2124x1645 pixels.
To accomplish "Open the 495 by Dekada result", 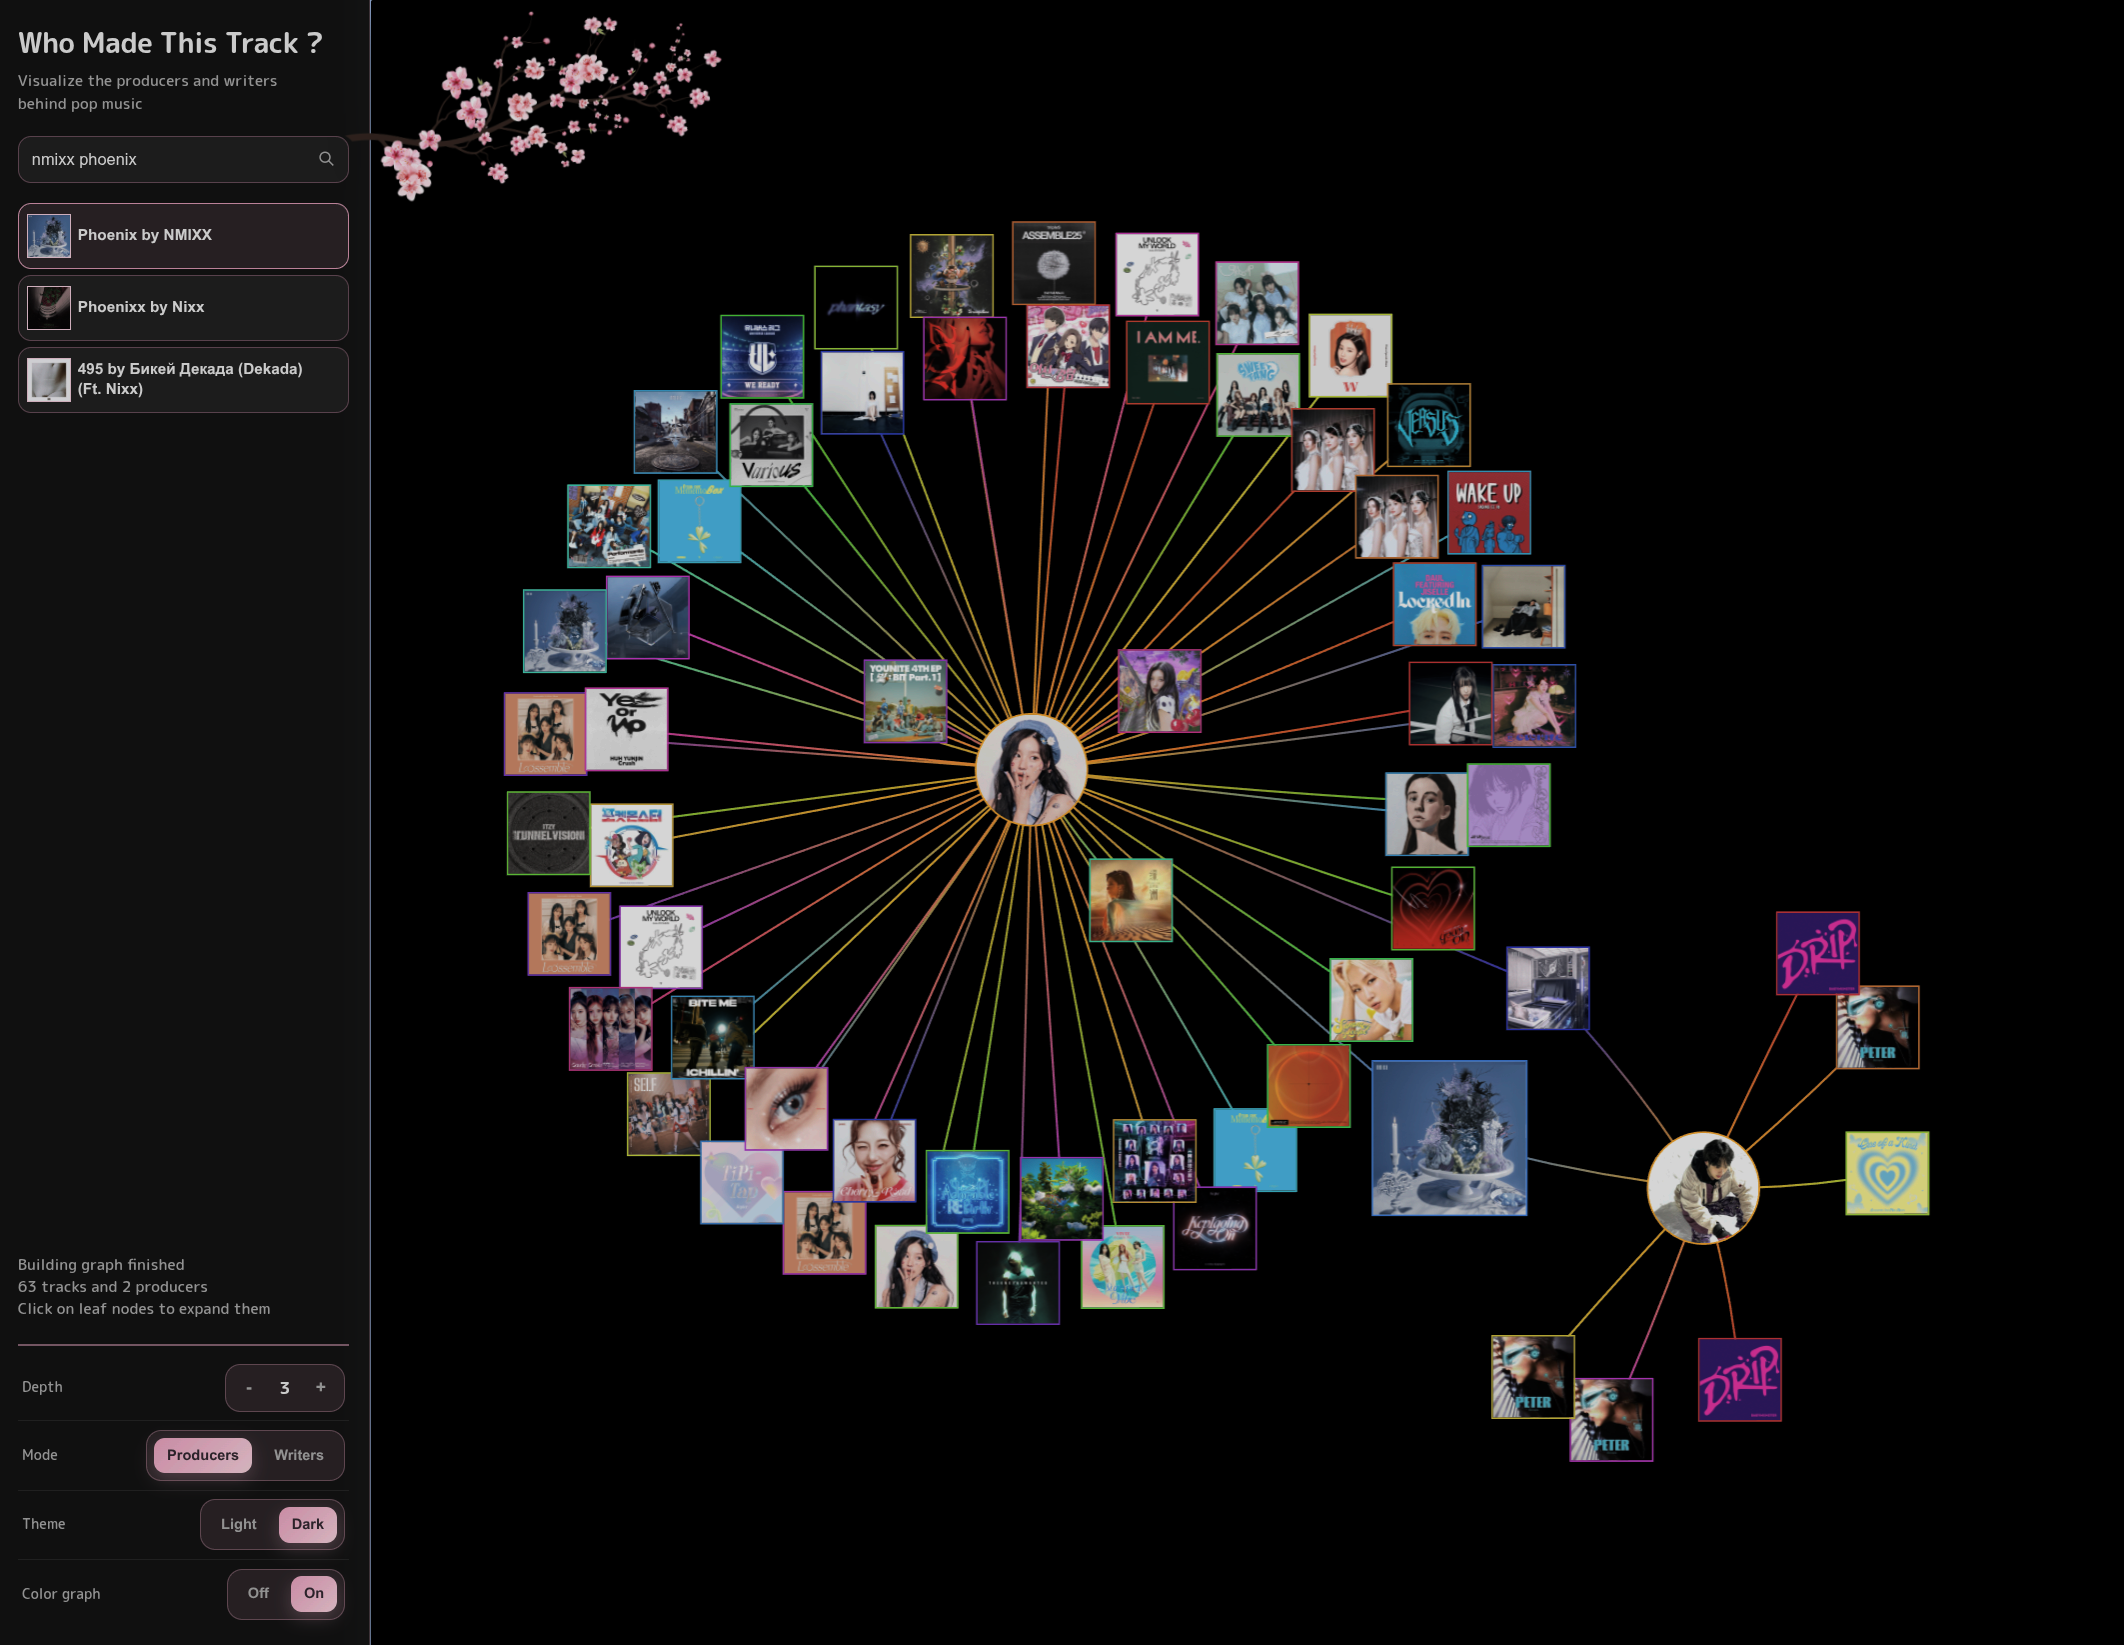I will (x=183, y=380).
